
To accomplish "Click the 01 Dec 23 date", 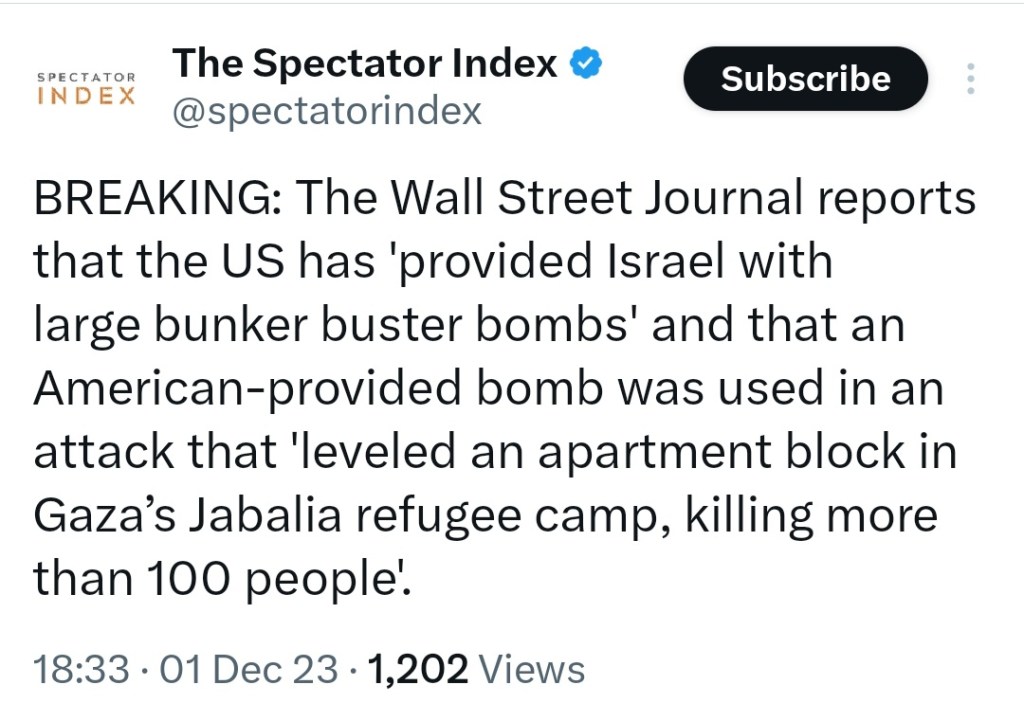I will point(249,669).
